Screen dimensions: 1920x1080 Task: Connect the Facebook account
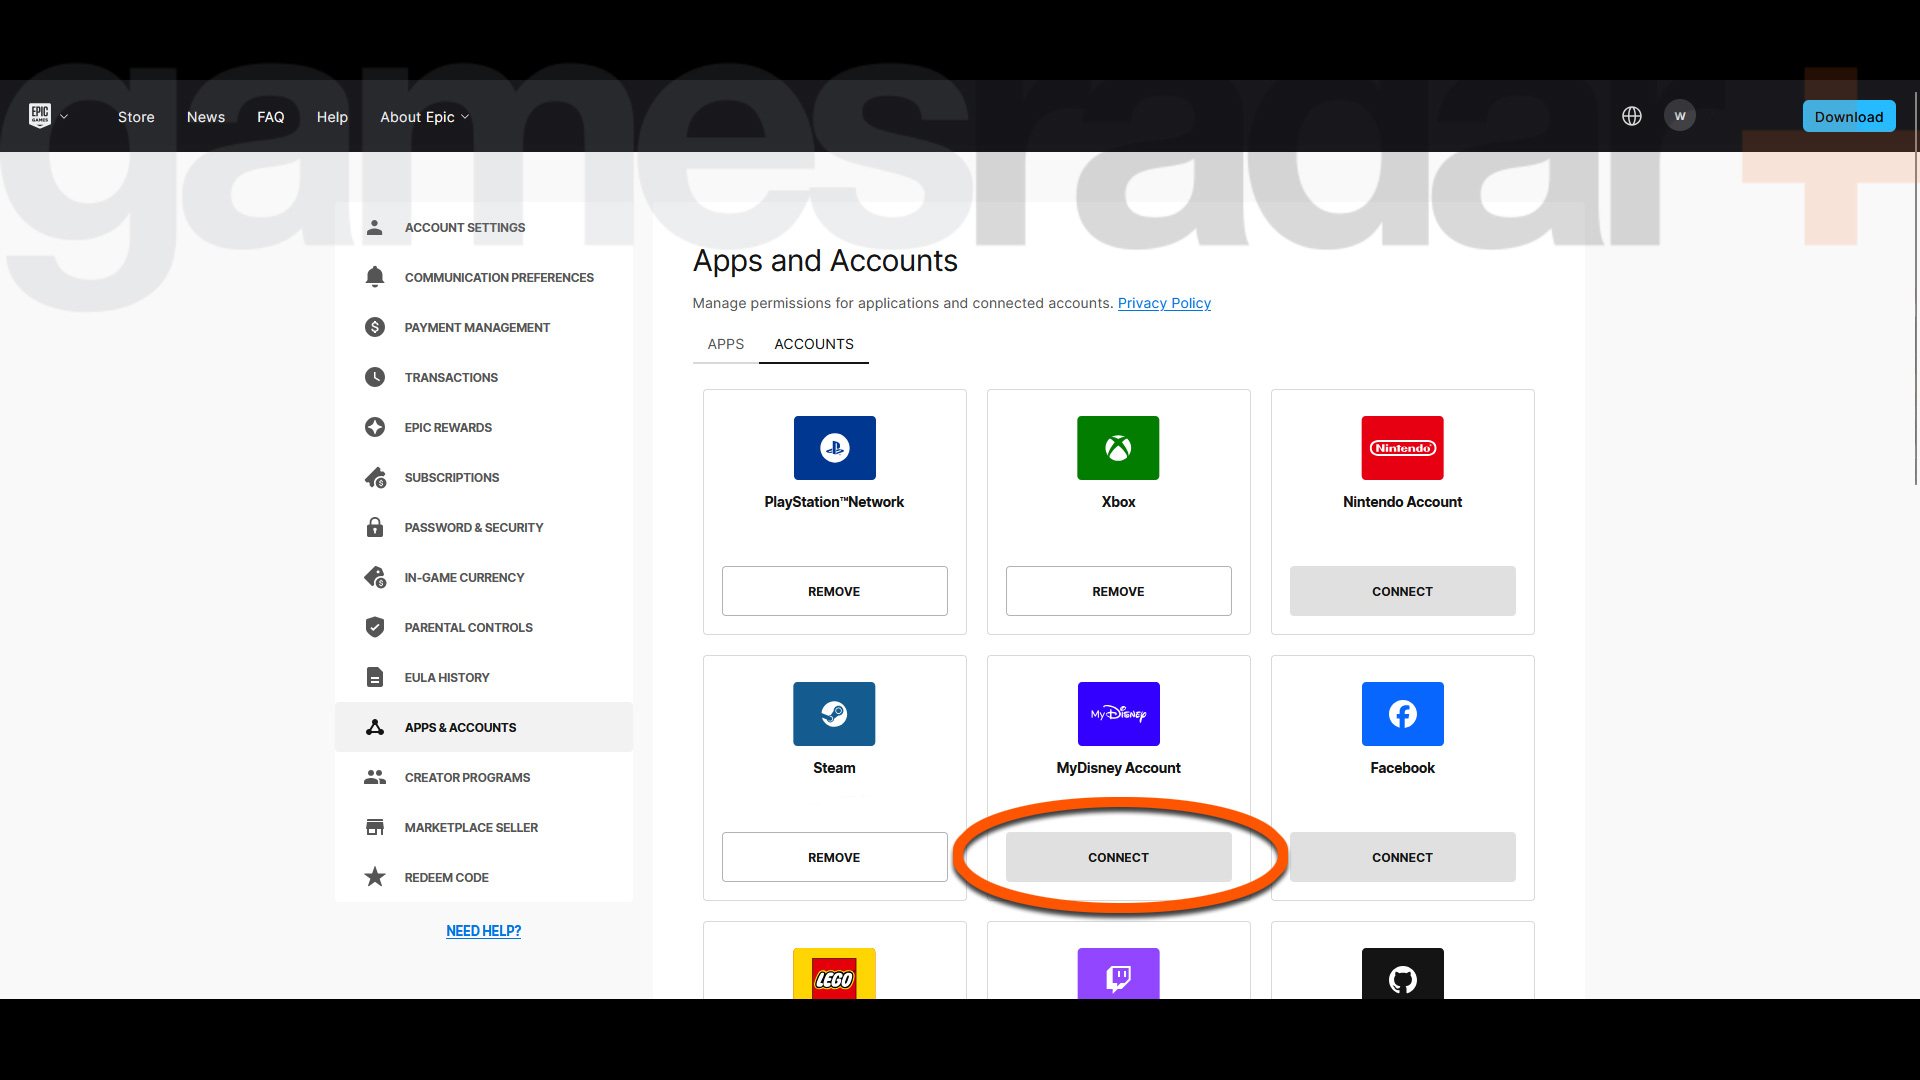1402,857
